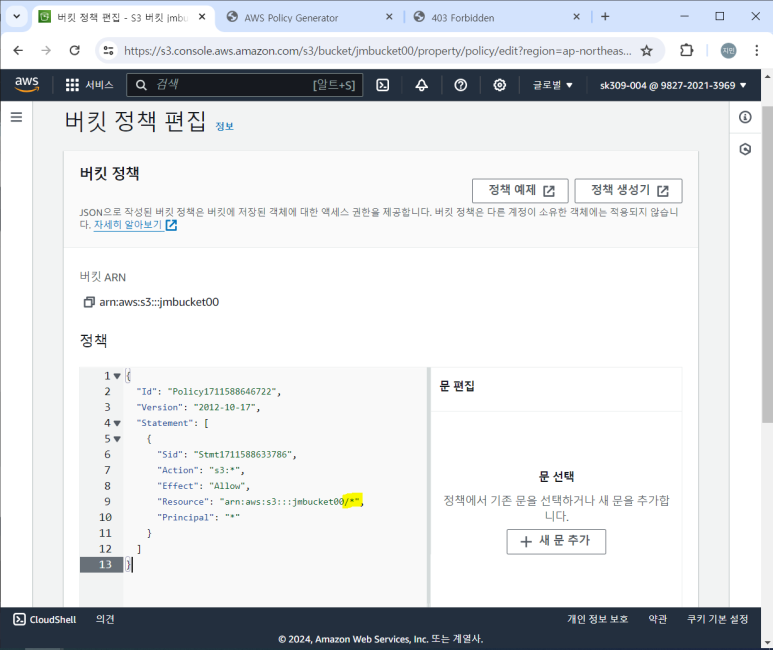Toggle the hamburger side navigation menu
Screen dimensions: 773x650
(x=16, y=117)
